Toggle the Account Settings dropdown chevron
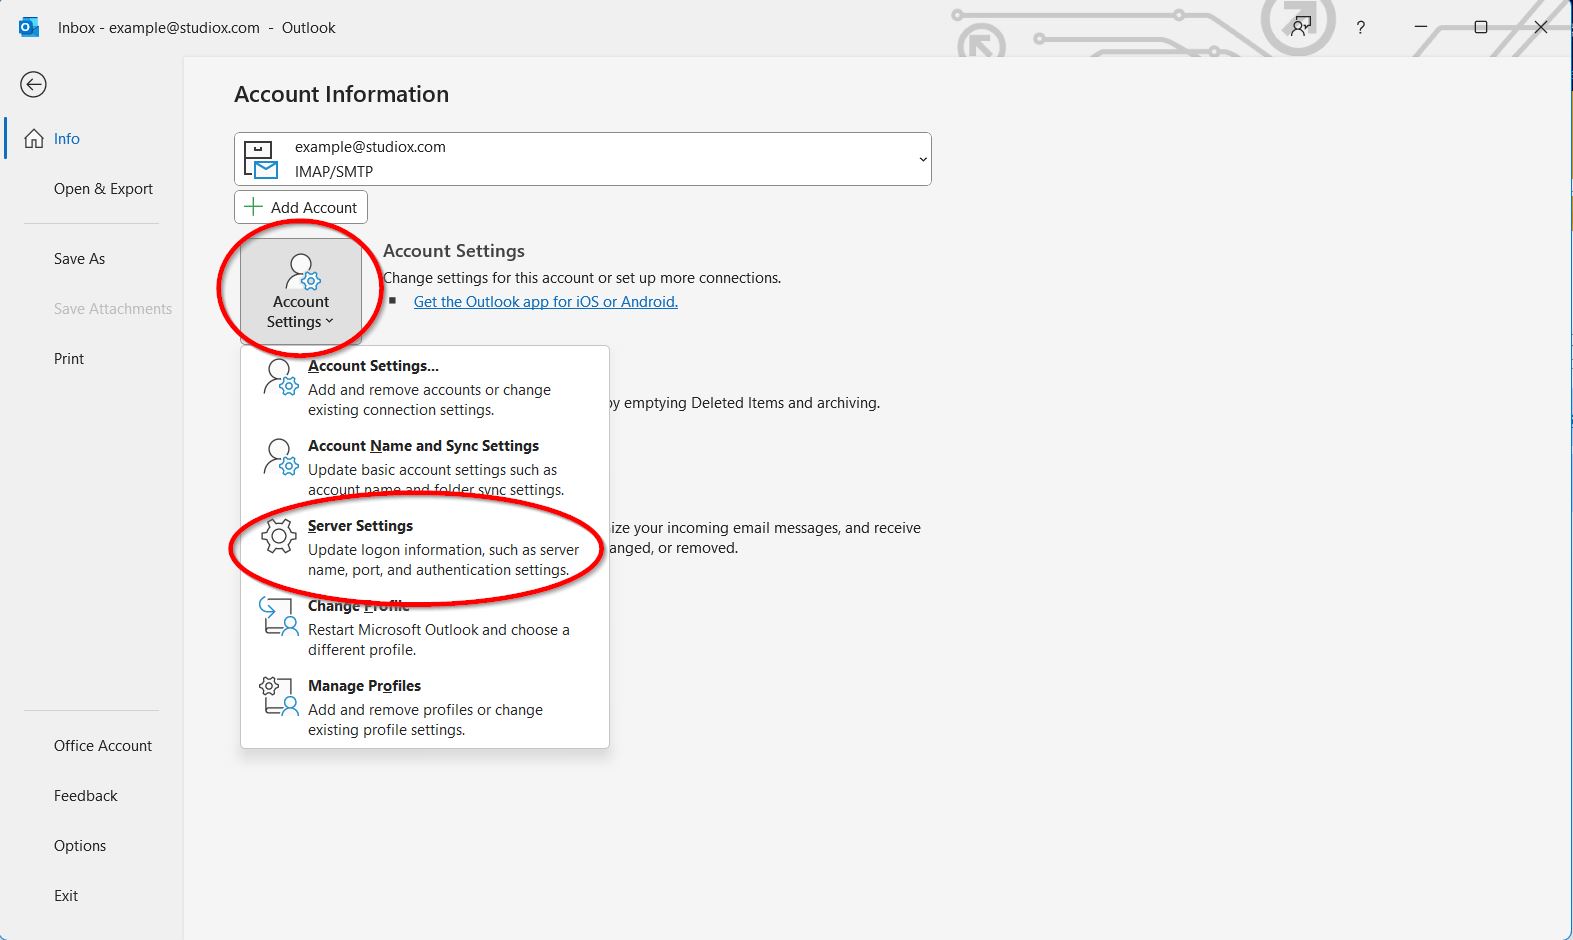The image size is (1573, 940). point(329,322)
